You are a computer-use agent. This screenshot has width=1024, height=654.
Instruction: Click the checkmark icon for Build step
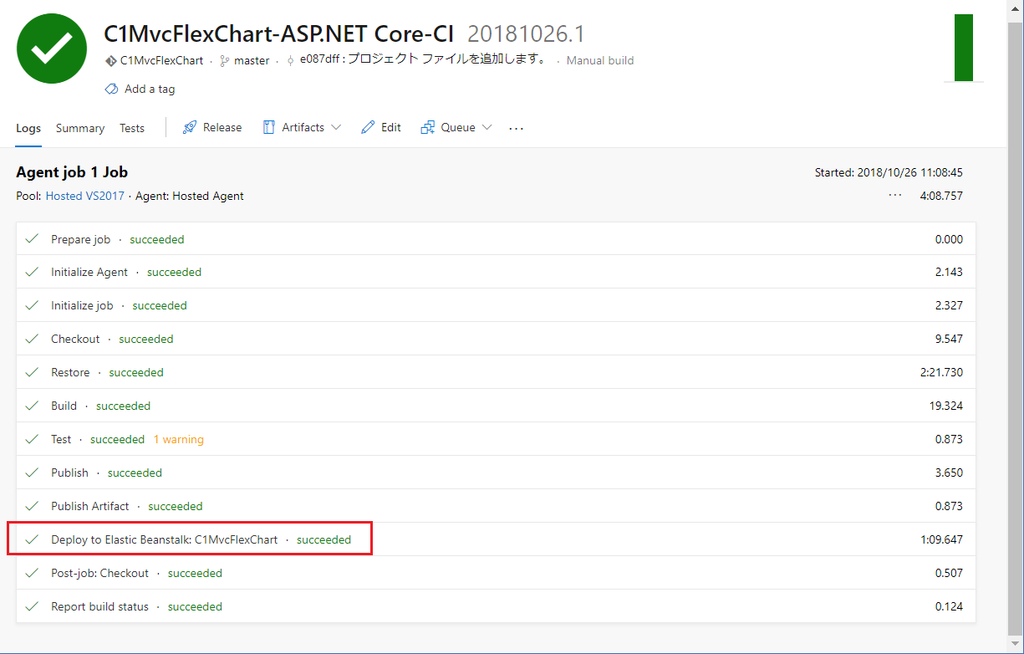31,406
